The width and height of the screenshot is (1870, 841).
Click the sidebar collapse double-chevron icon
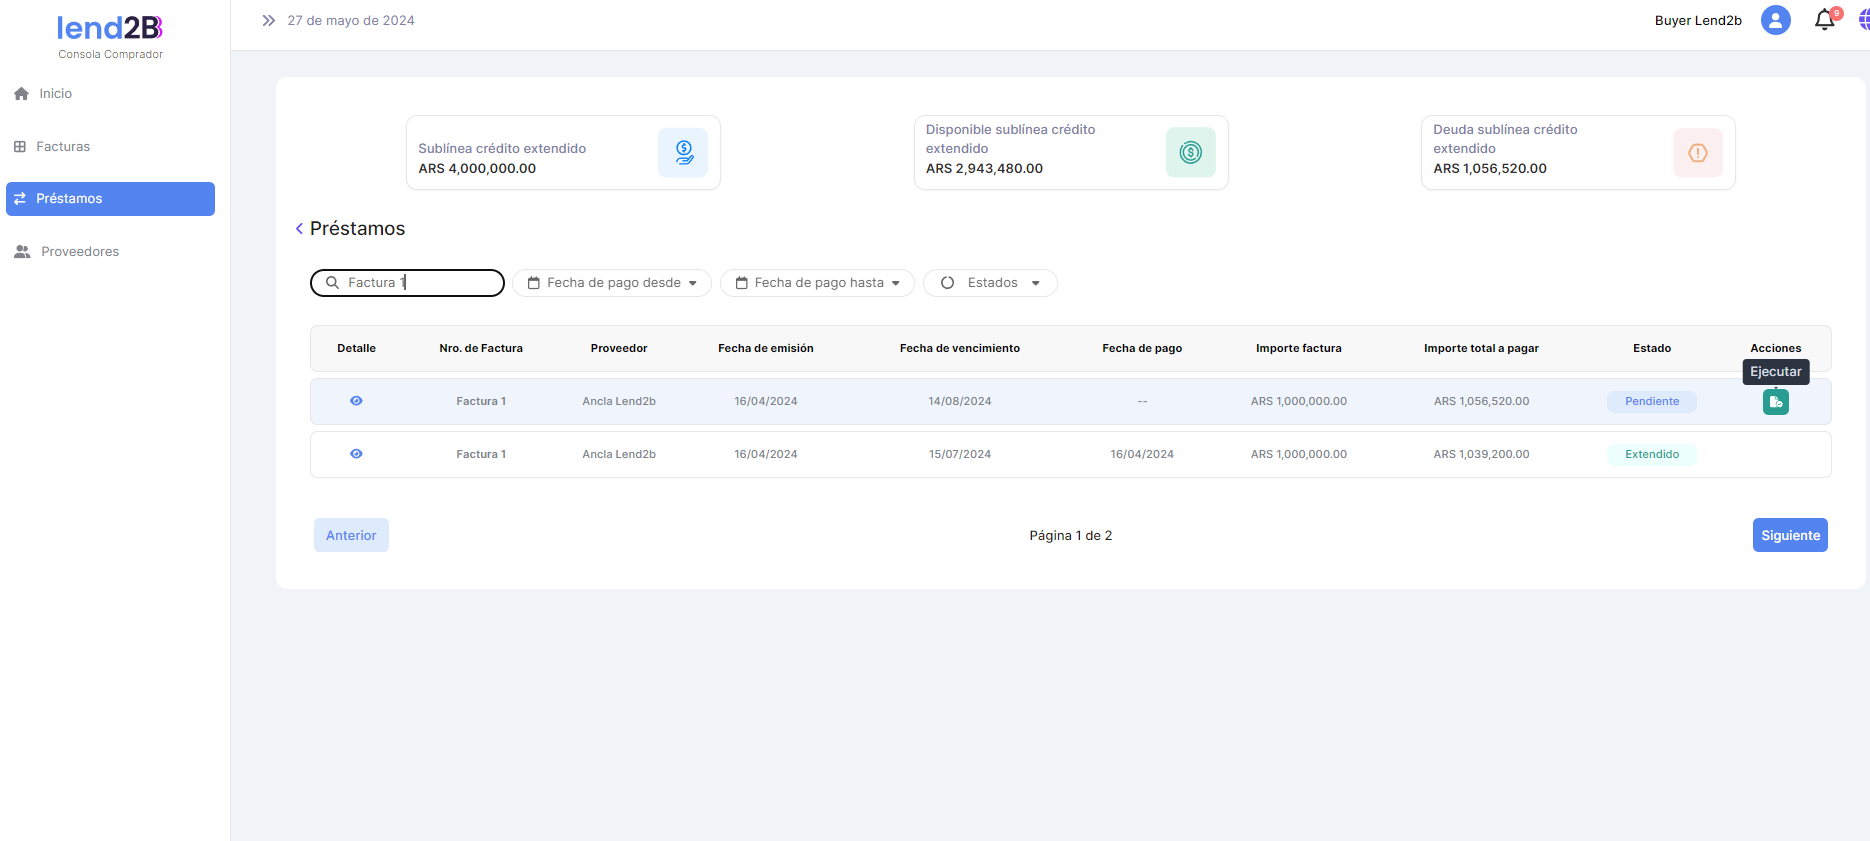pyautogui.click(x=268, y=20)
